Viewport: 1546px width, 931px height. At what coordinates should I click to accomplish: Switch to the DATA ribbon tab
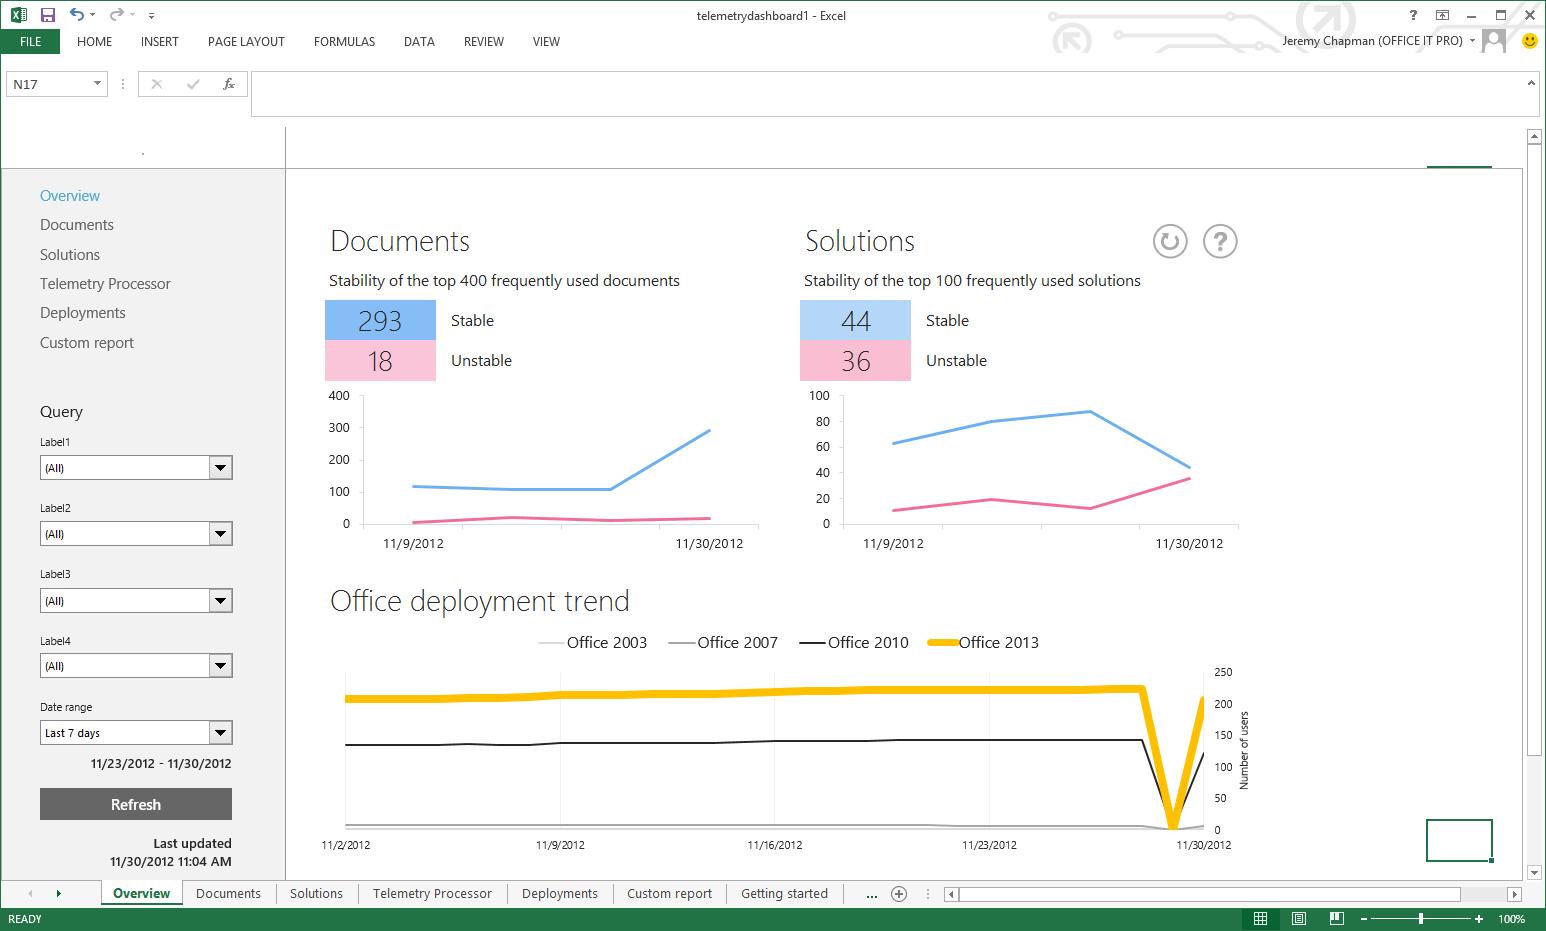coord(419,41)
